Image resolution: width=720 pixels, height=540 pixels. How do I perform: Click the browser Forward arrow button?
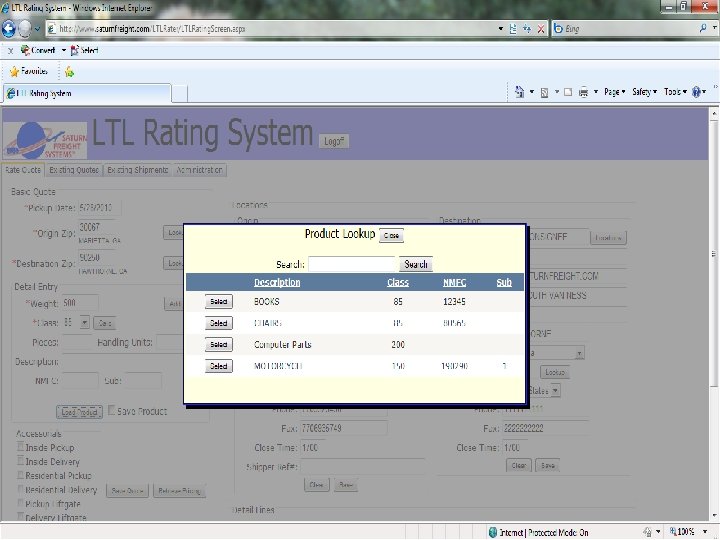point(25,29)
